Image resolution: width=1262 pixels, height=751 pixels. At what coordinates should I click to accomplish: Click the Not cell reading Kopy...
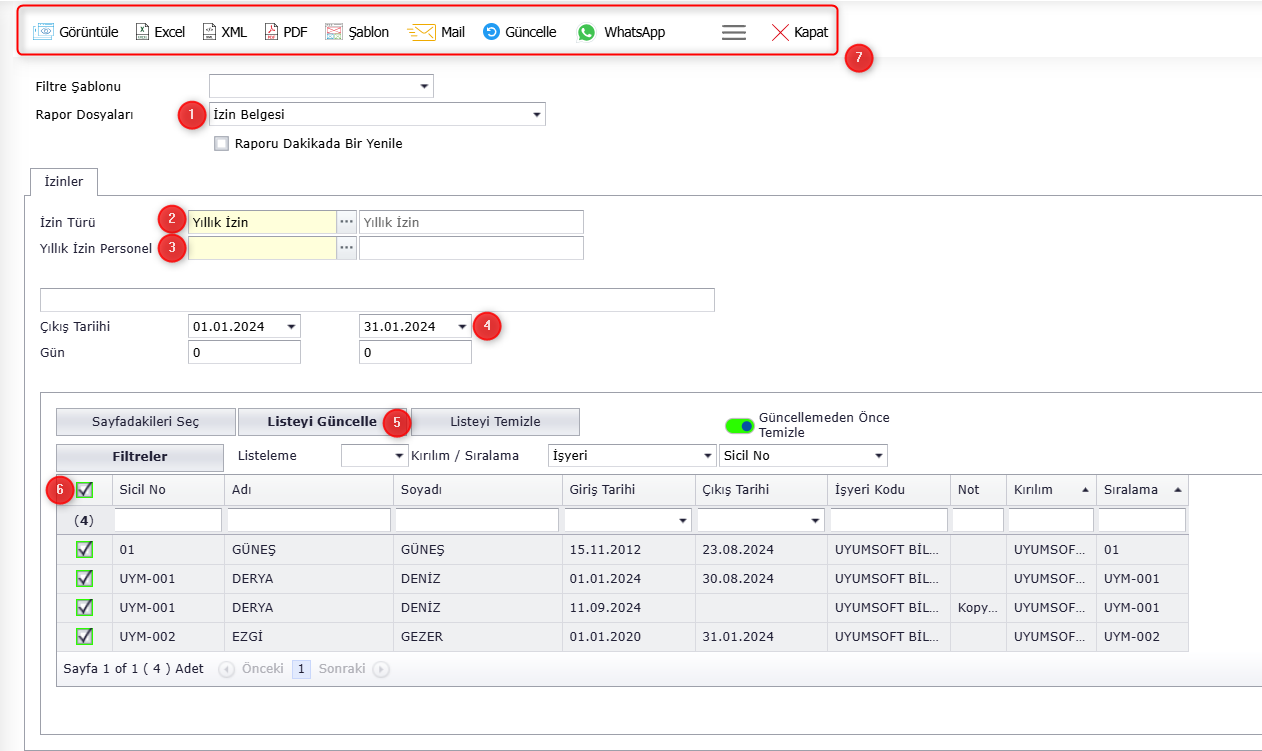coord(978,608)
